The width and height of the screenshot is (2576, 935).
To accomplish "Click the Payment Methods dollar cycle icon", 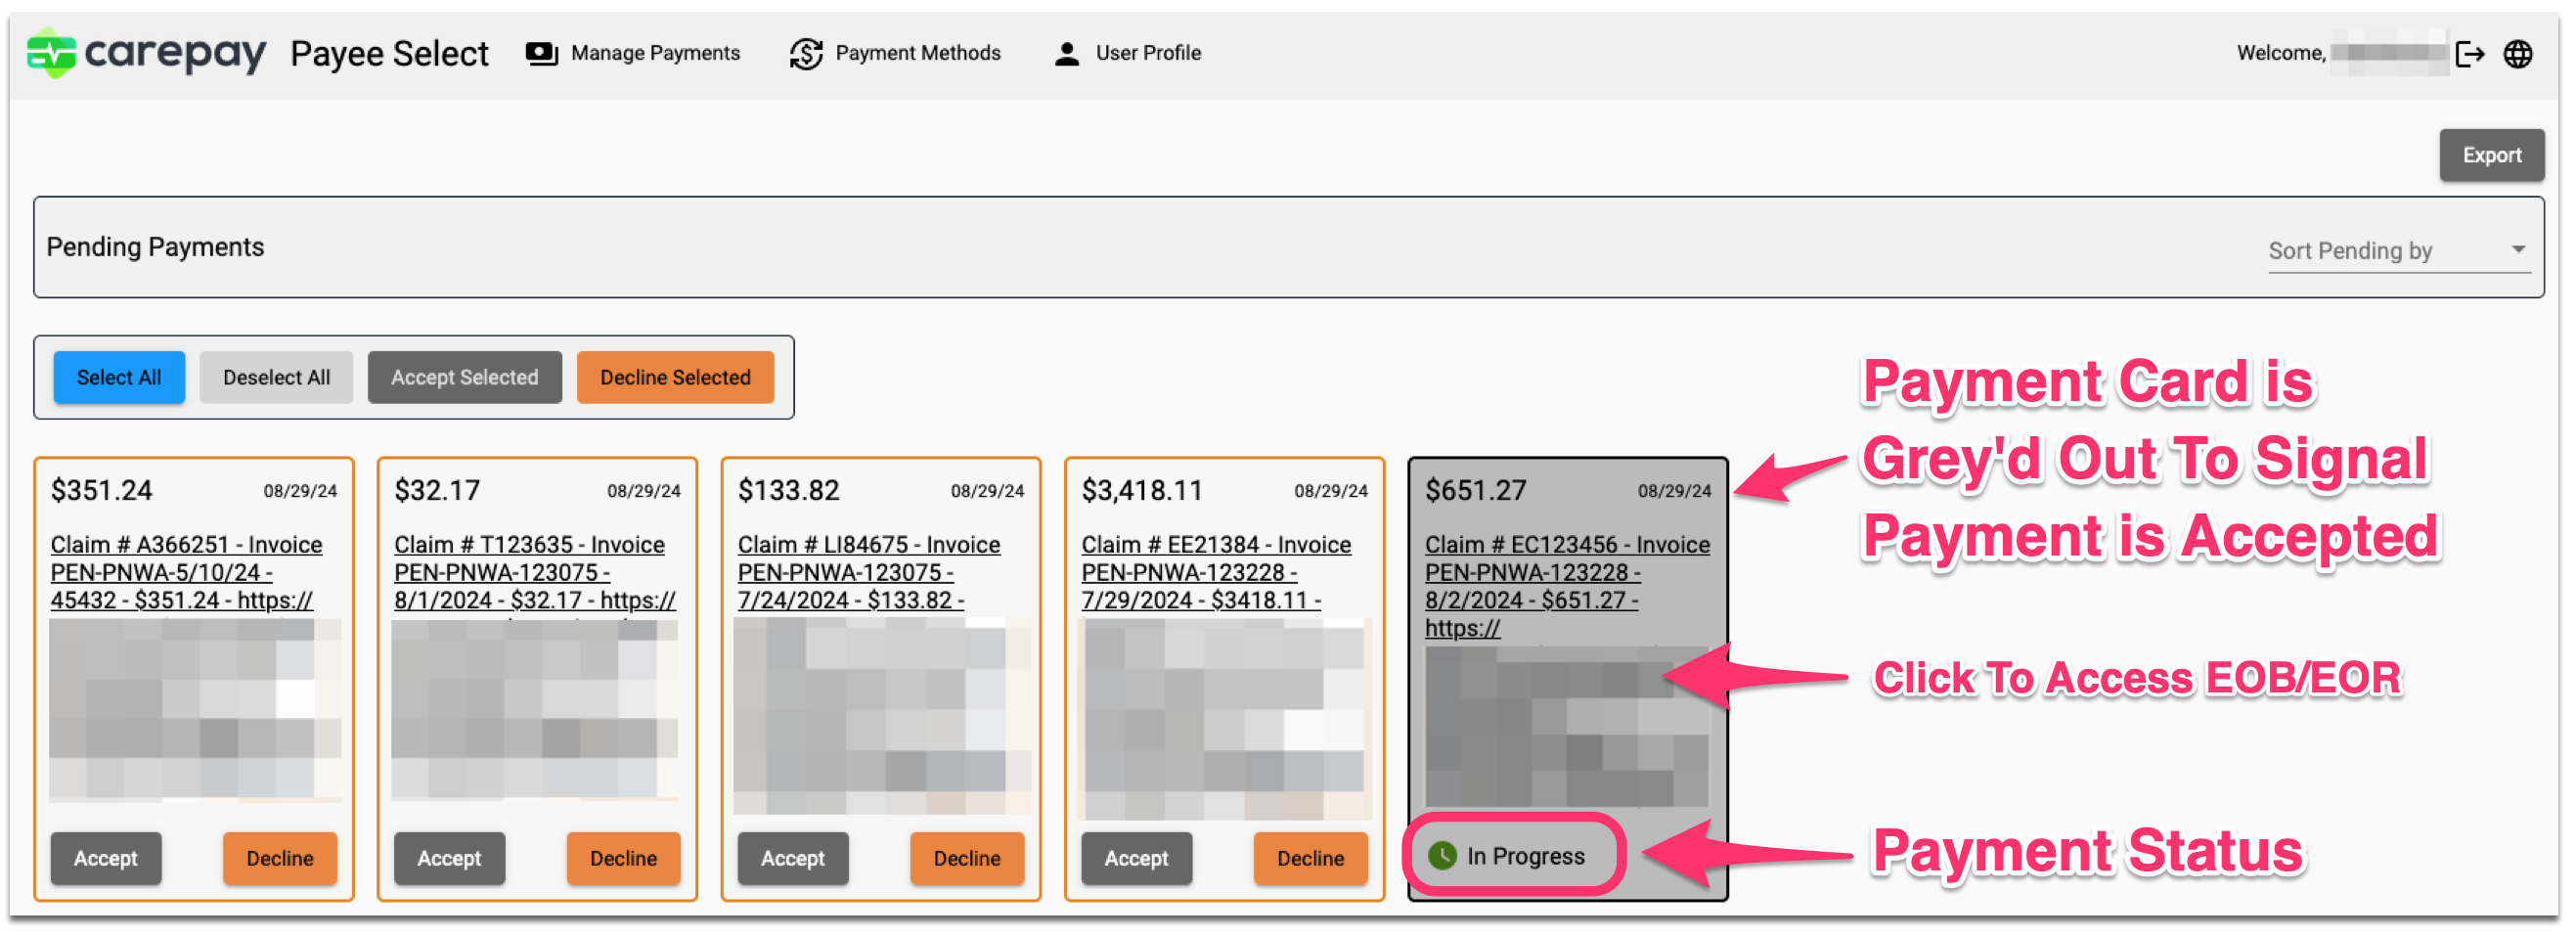I will (x=805, y=53).
